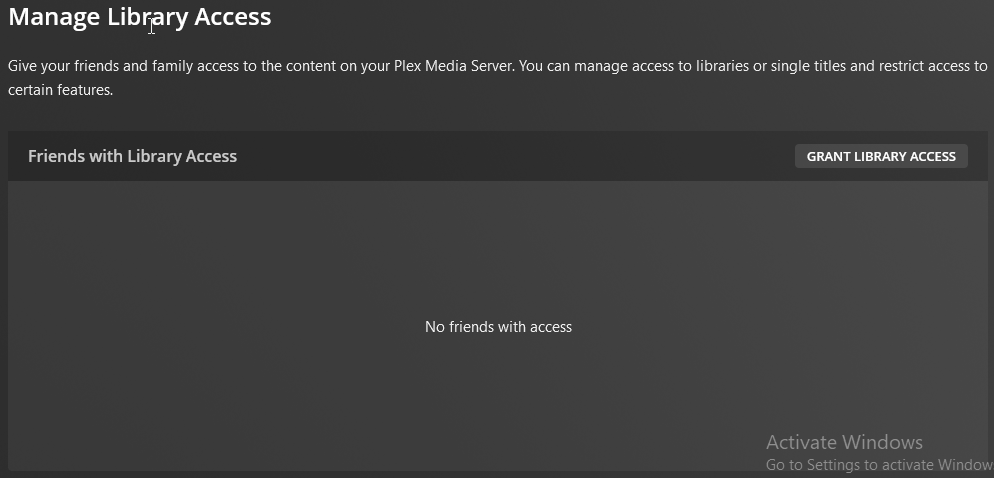Click the word 'Give' starting the description

[23, 66]
